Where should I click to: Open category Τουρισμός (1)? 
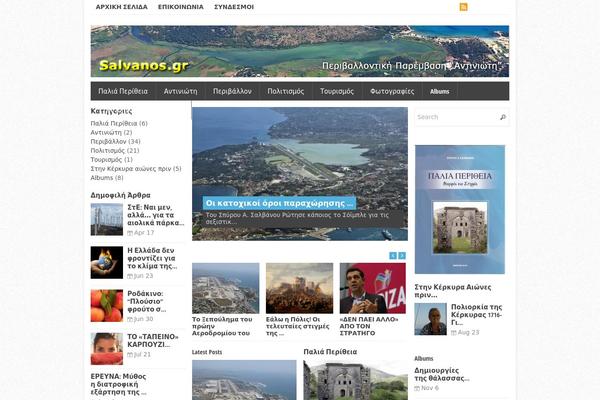(x=111, y=160)
